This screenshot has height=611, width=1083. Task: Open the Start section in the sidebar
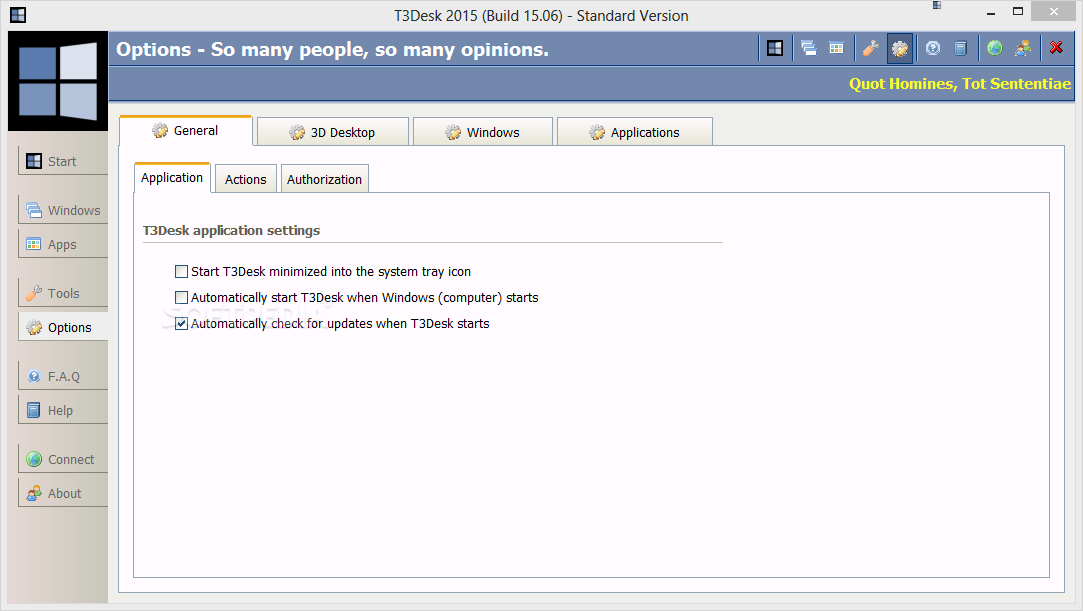63,161
